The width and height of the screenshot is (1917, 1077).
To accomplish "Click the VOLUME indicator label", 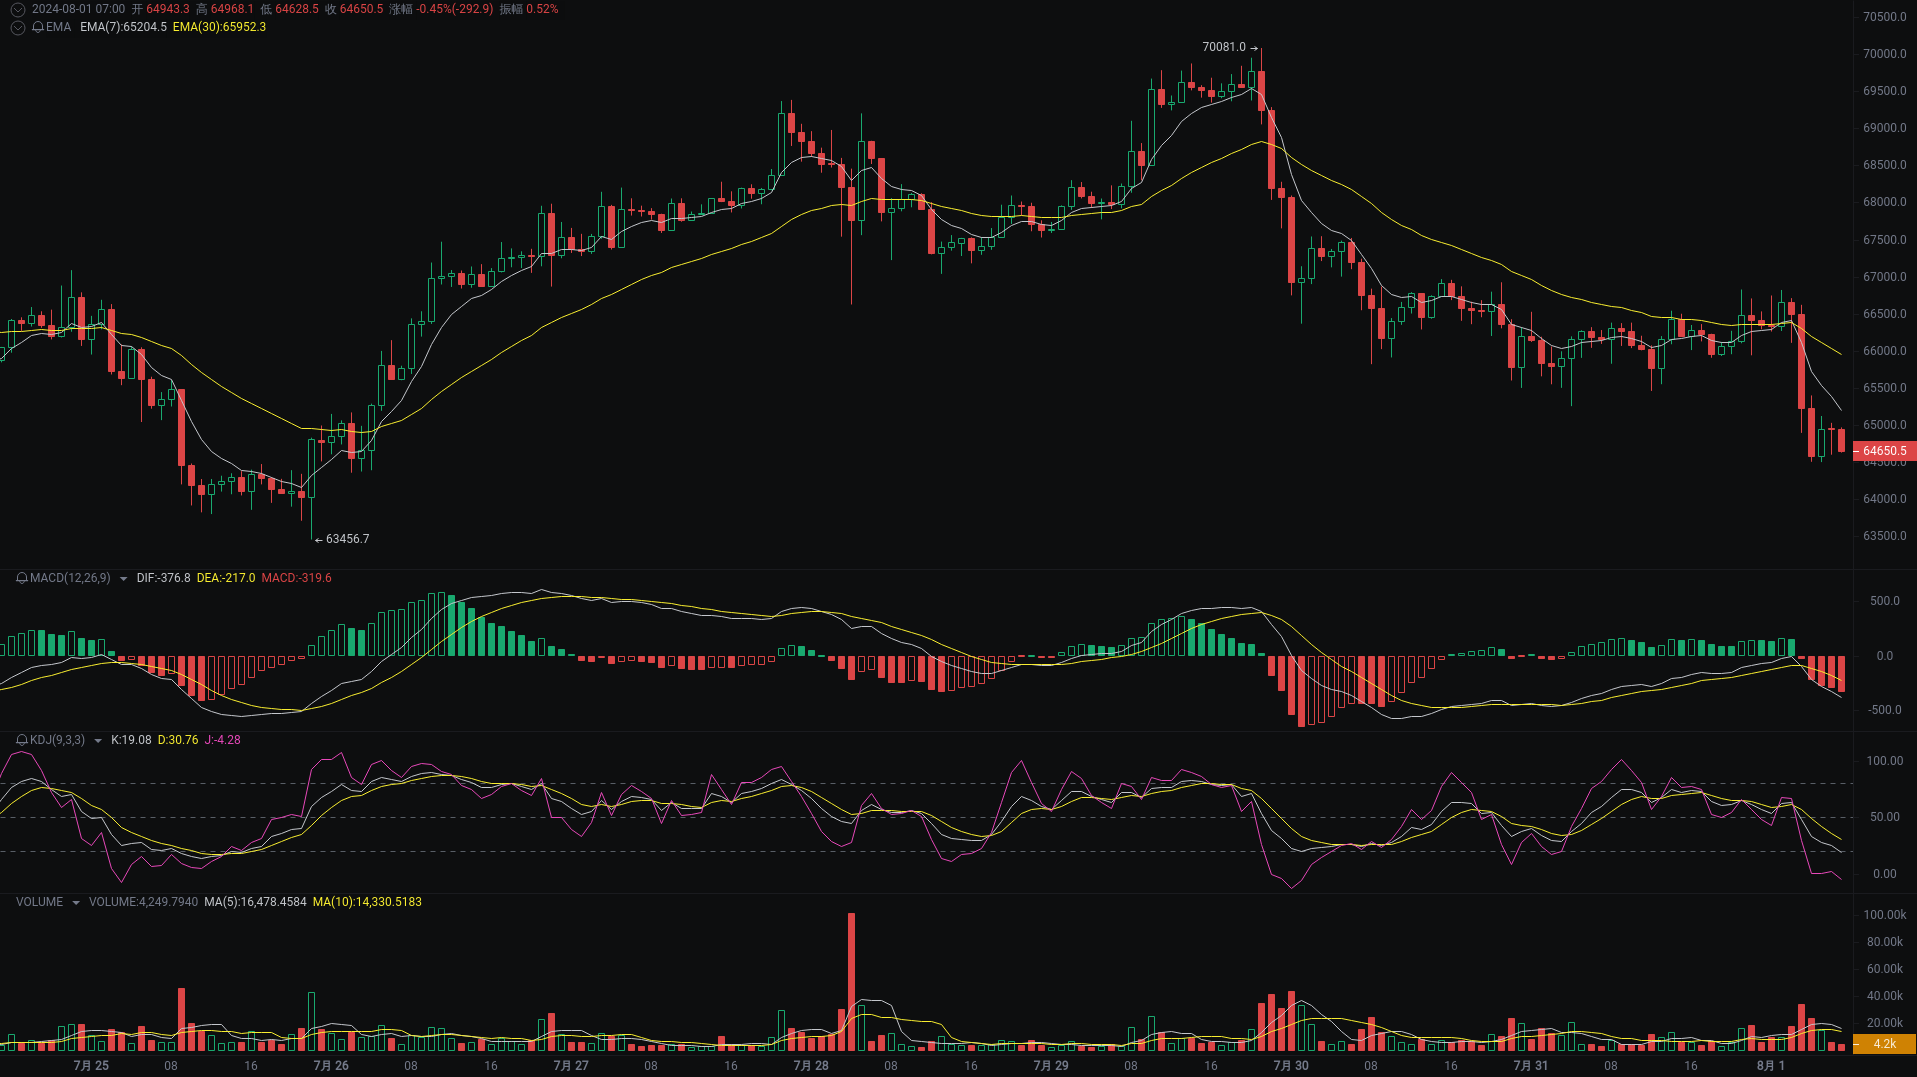I will [39, 902].
